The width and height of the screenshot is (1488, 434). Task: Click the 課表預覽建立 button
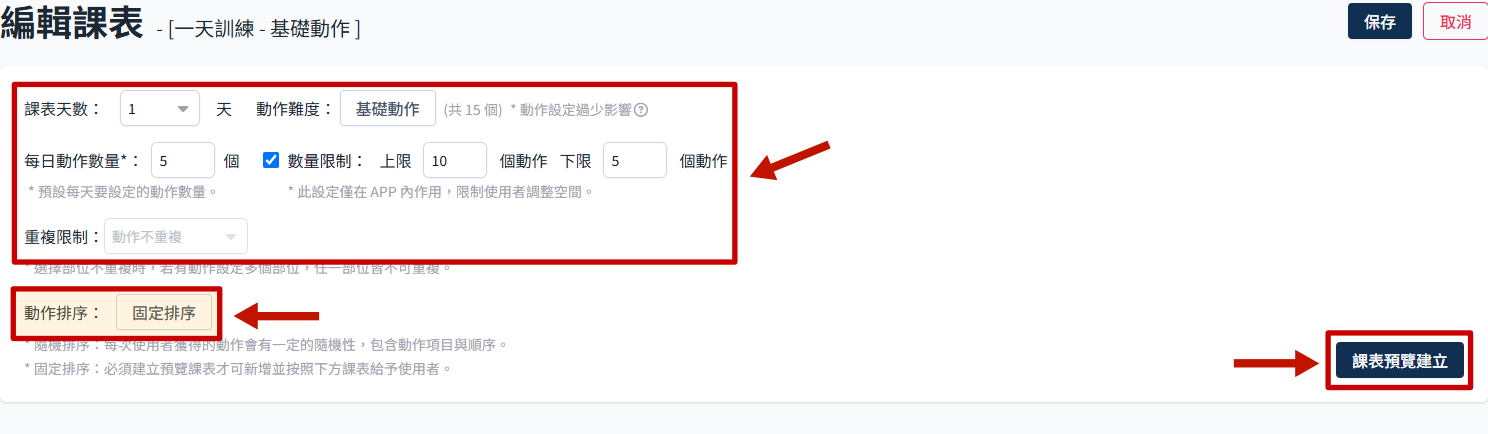[x=1400, y=361]
